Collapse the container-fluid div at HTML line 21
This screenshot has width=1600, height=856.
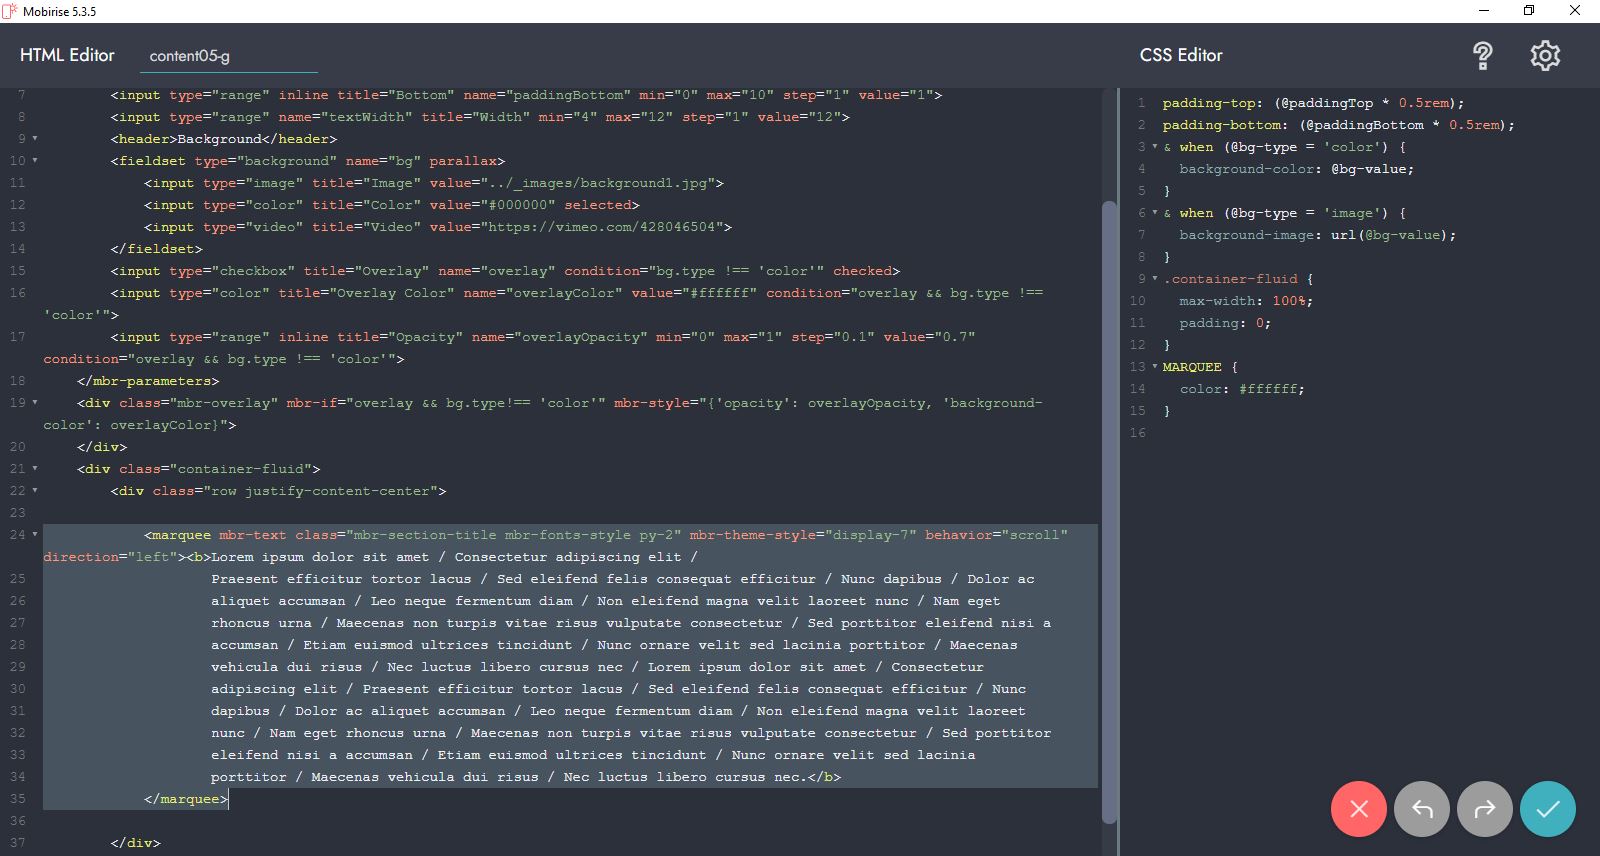(35, 469)
